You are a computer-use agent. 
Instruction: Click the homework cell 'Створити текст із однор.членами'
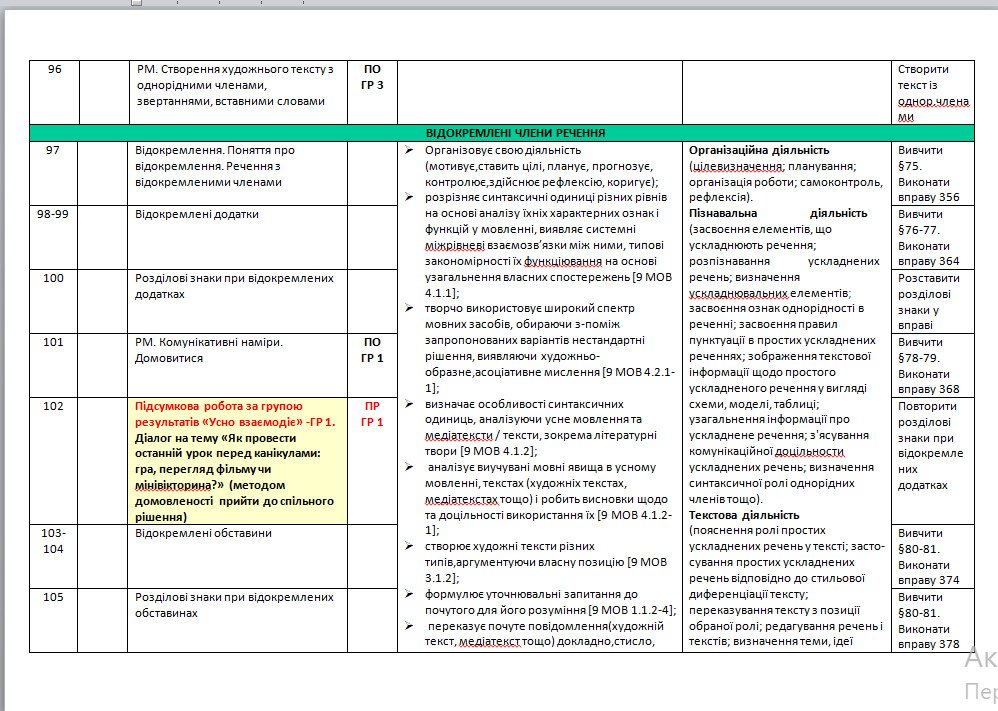pyautogui.click(x=930, y=93)
